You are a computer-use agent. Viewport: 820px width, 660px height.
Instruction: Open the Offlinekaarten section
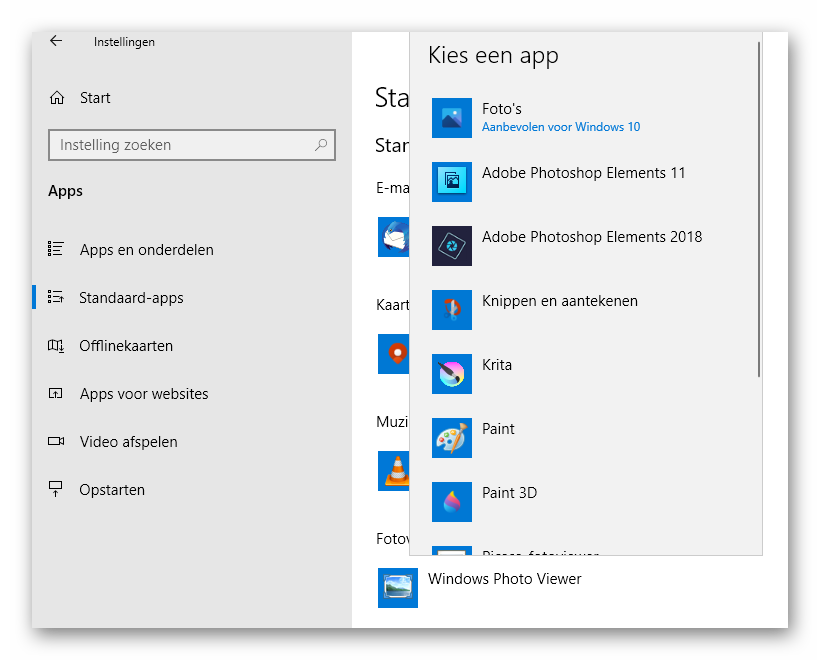(126, 346)
